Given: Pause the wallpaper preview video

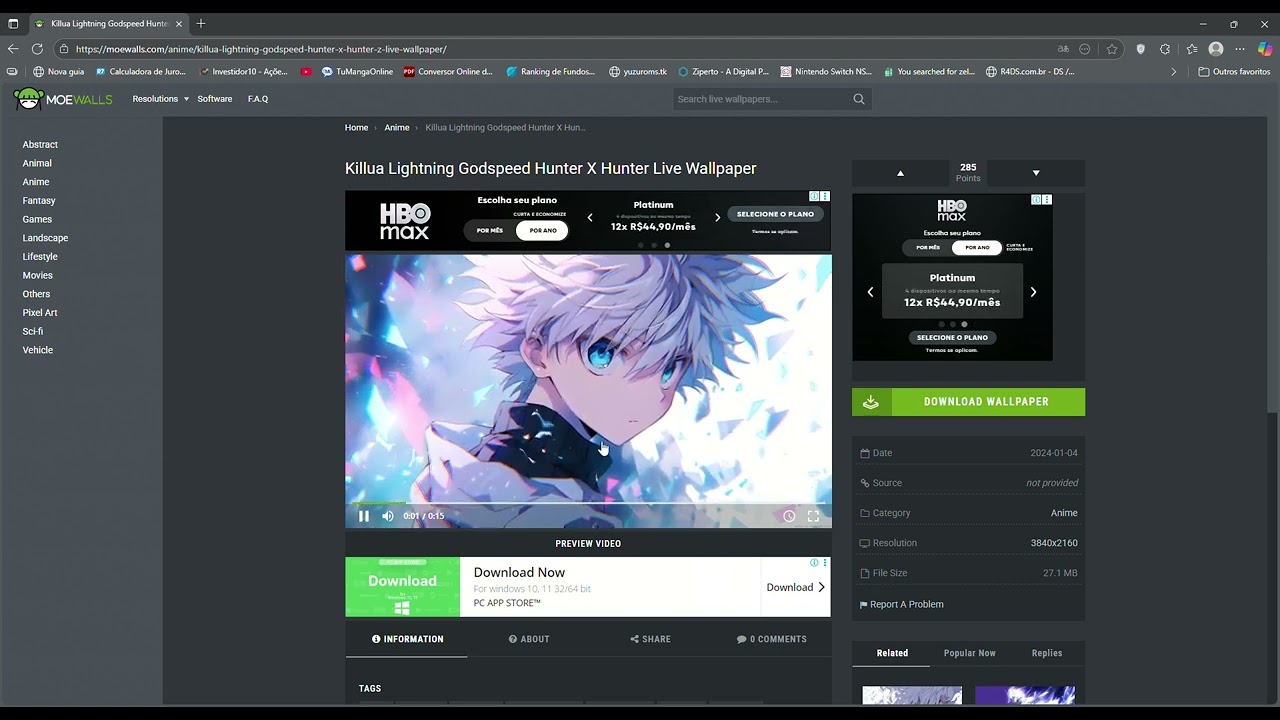Looking at the screenshot, I should pos(364,516).
